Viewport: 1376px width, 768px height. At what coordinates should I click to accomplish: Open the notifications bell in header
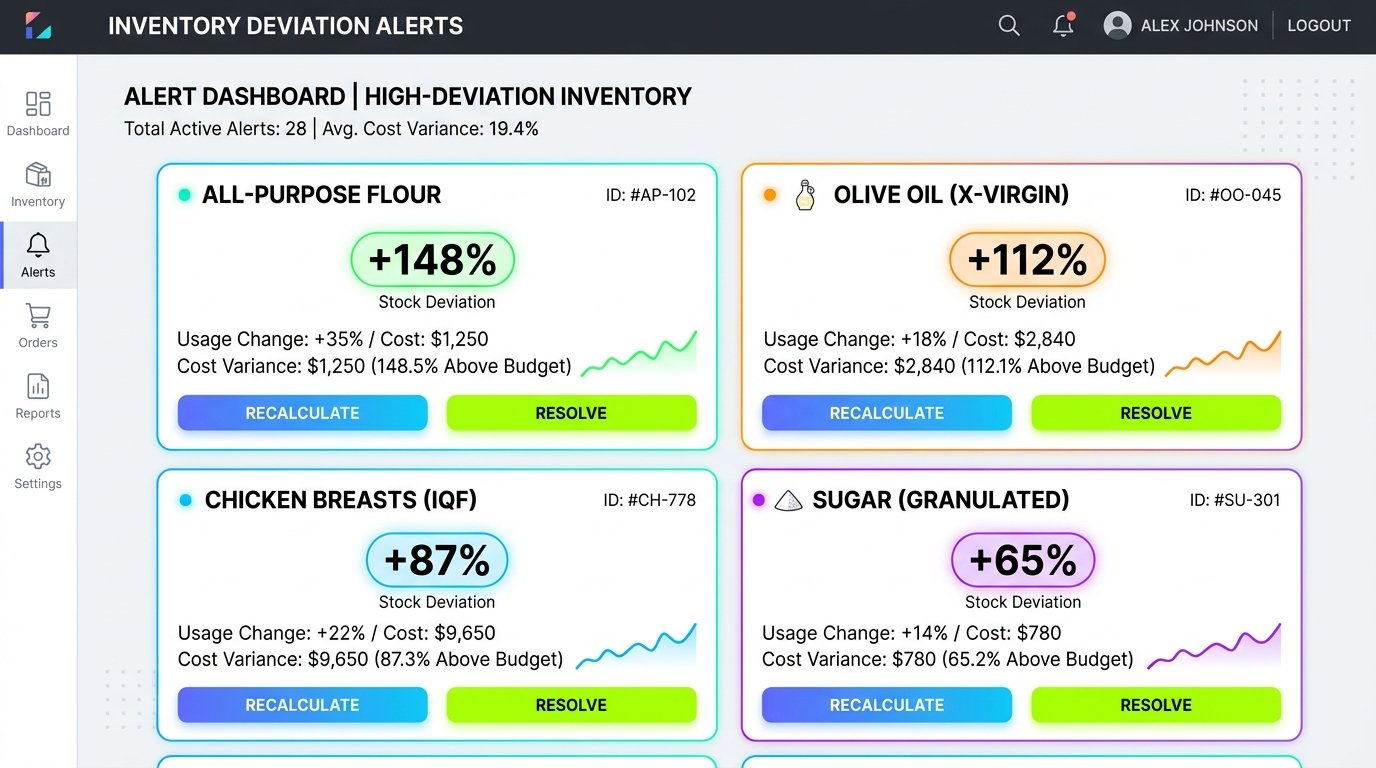click(1063, 25)
